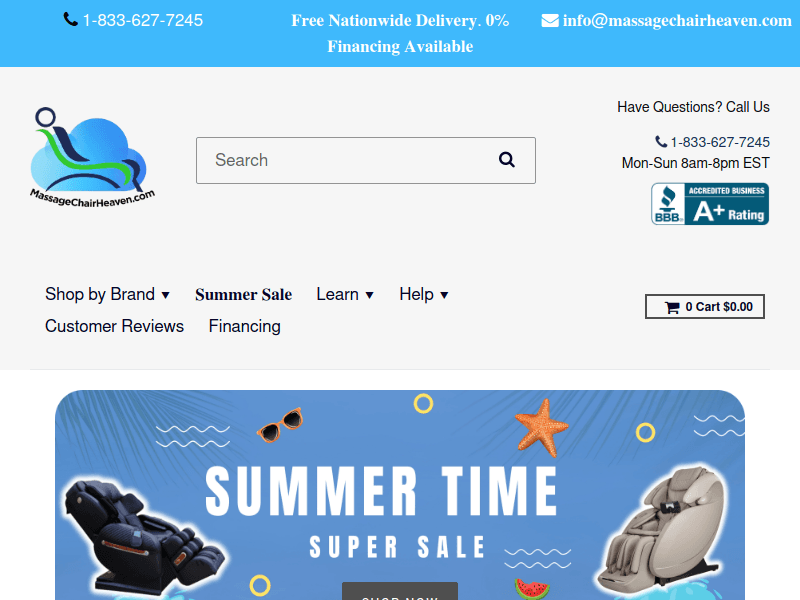Click the shopping cart icon
This screenshot has height=600, width=800.
point(672,307)
